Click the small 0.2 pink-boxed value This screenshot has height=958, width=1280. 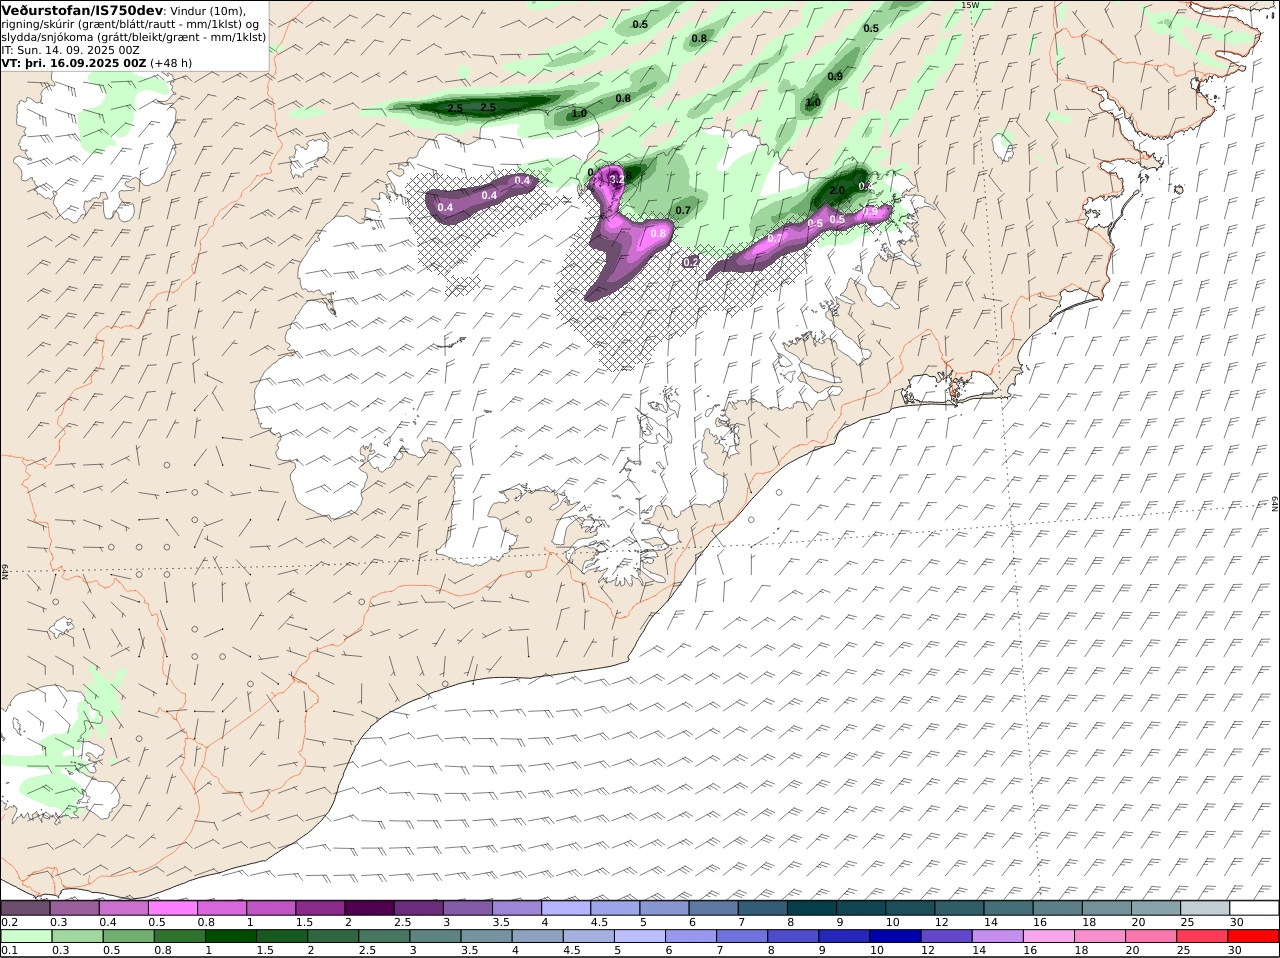(690, 262)
